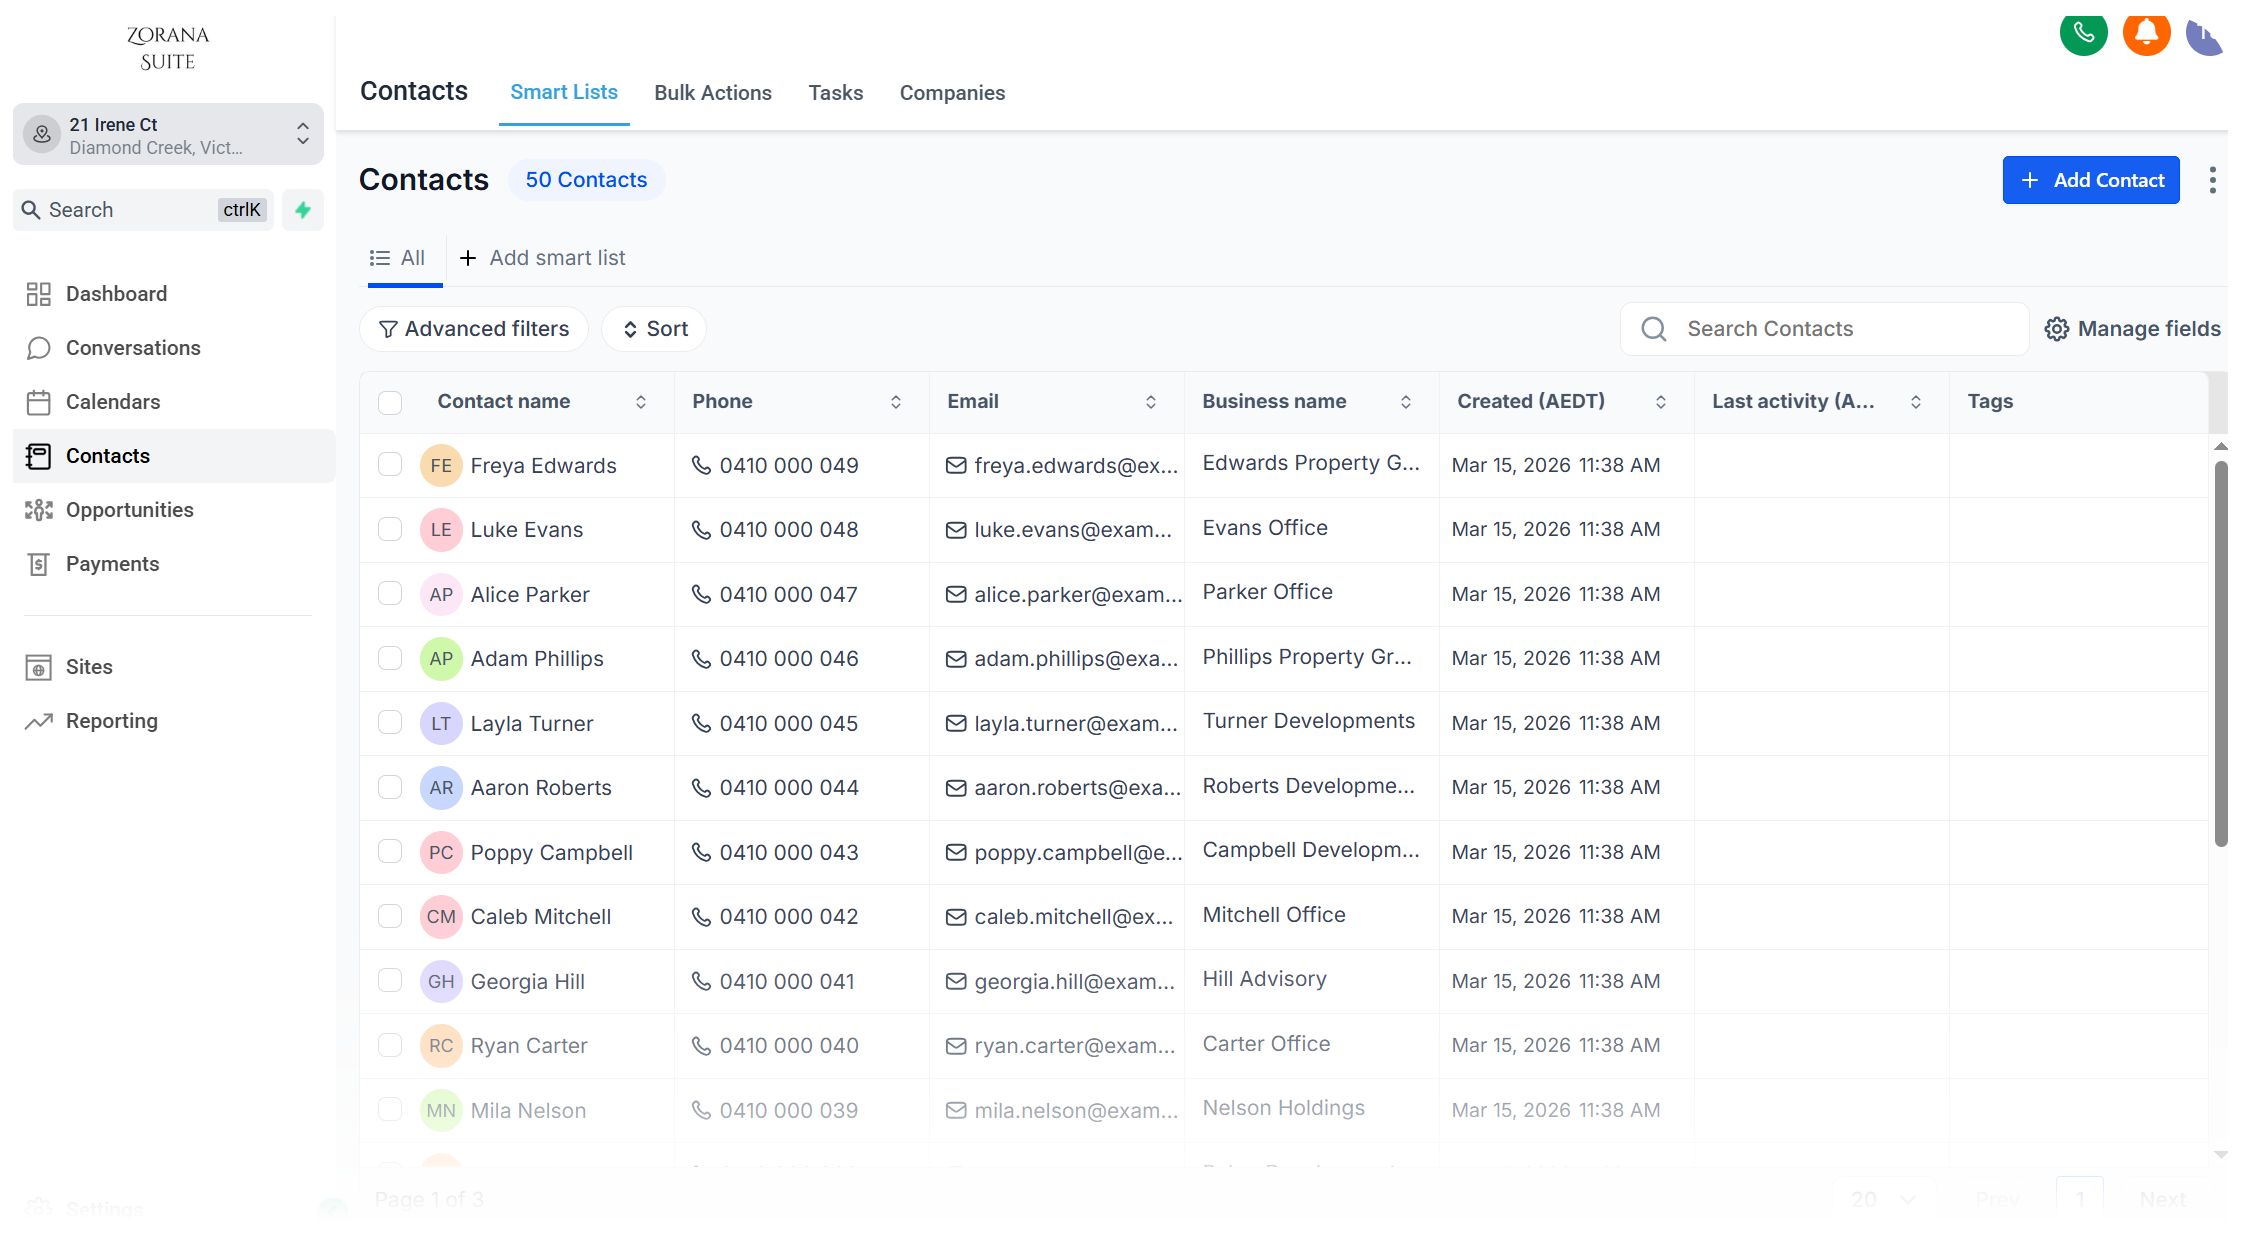This screenshot has width=2256, height=1255.
Task: Open the three-dot more options menu
Action: tap(2212, 180)
